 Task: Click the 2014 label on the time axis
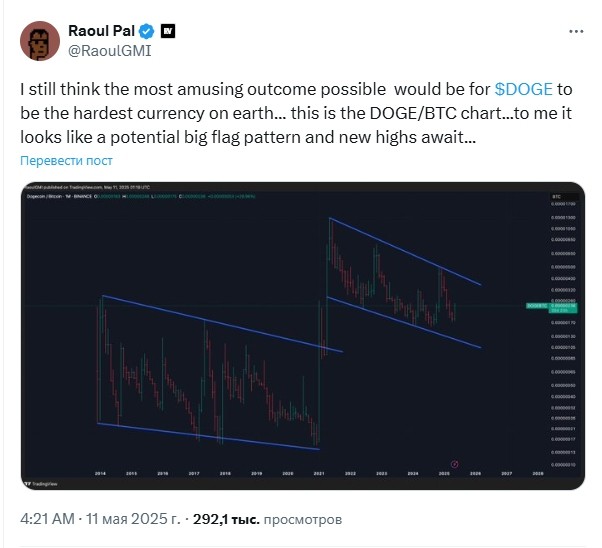[x=100, y=471]
